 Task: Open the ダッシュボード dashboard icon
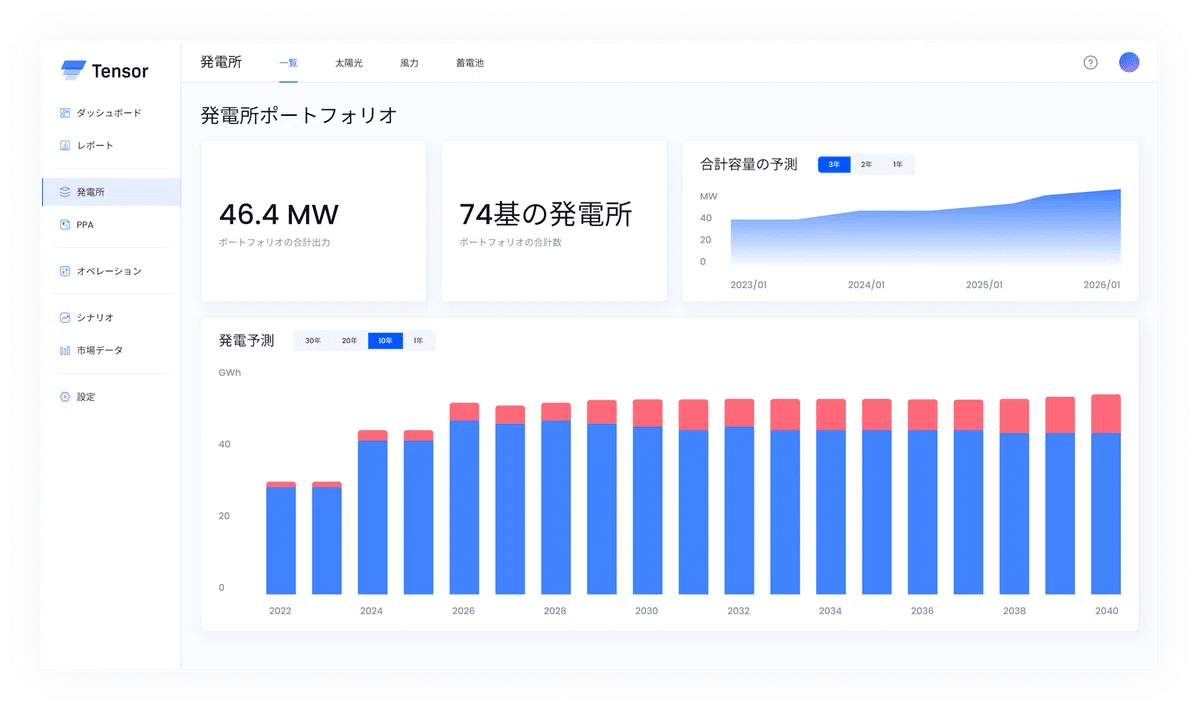click(x=65, y=113)
